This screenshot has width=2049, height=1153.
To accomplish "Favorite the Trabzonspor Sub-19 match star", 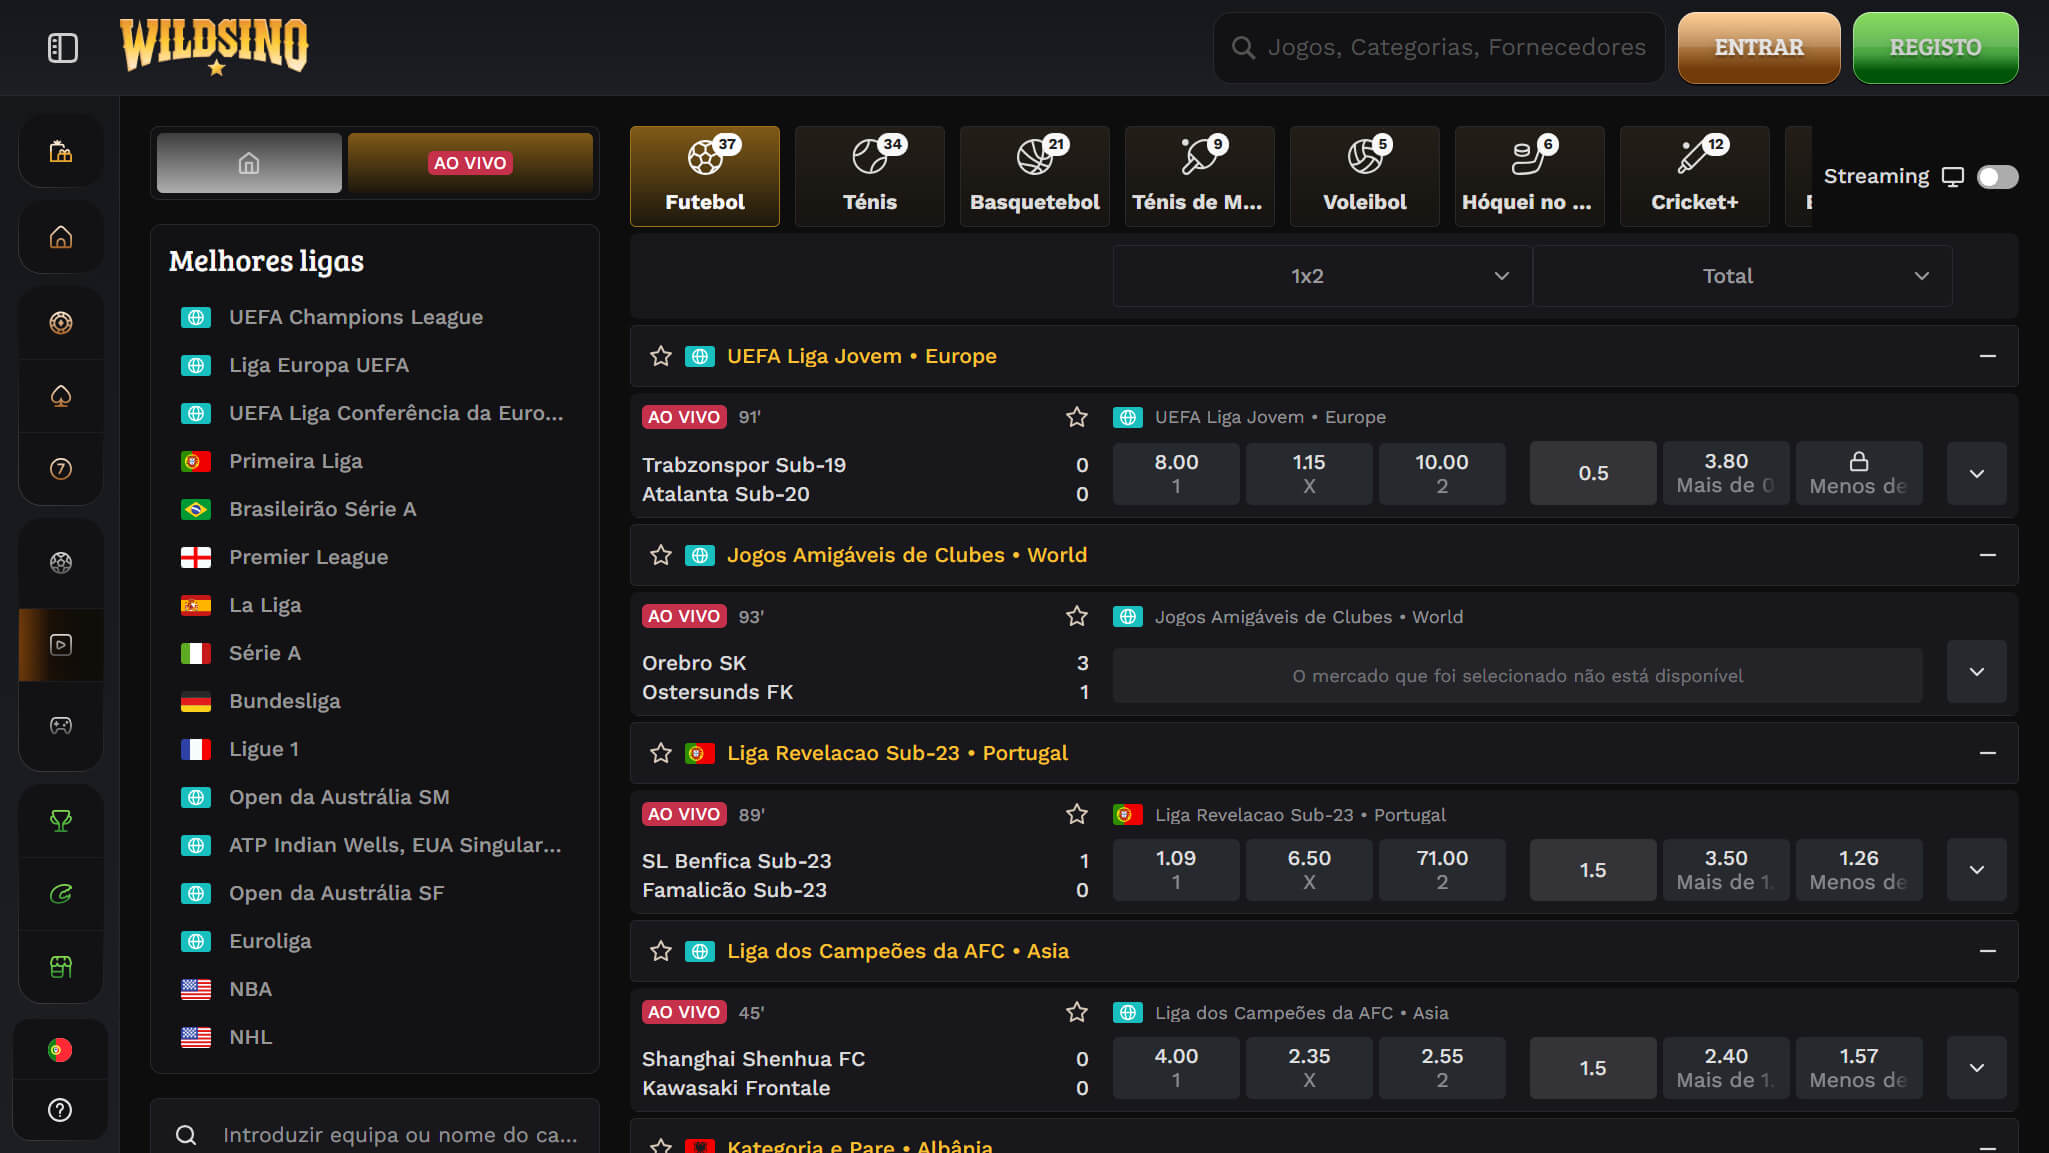I will (x=1076, y=417).
